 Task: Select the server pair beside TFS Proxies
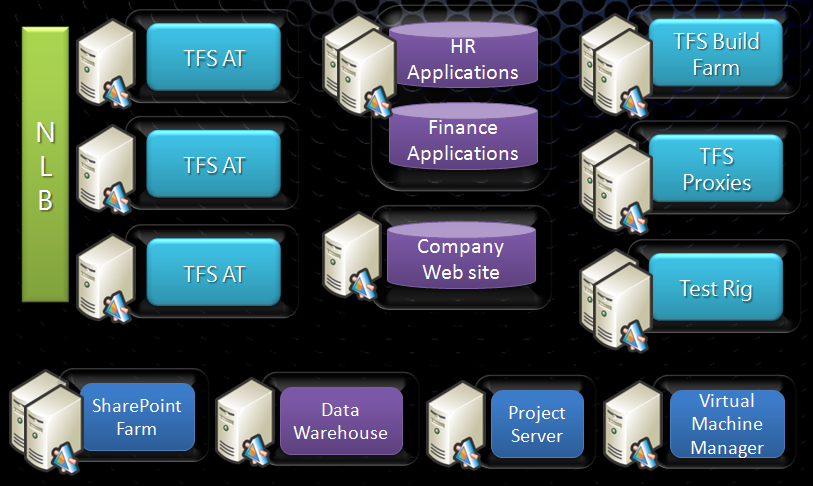coord(615,181)
